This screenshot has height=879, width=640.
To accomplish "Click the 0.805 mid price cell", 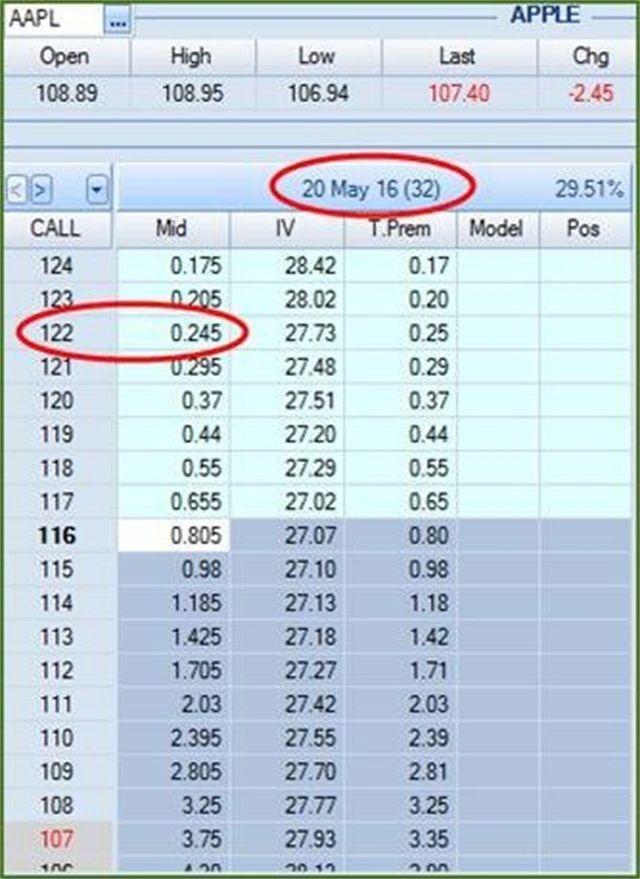I will [x=173, y=535].
